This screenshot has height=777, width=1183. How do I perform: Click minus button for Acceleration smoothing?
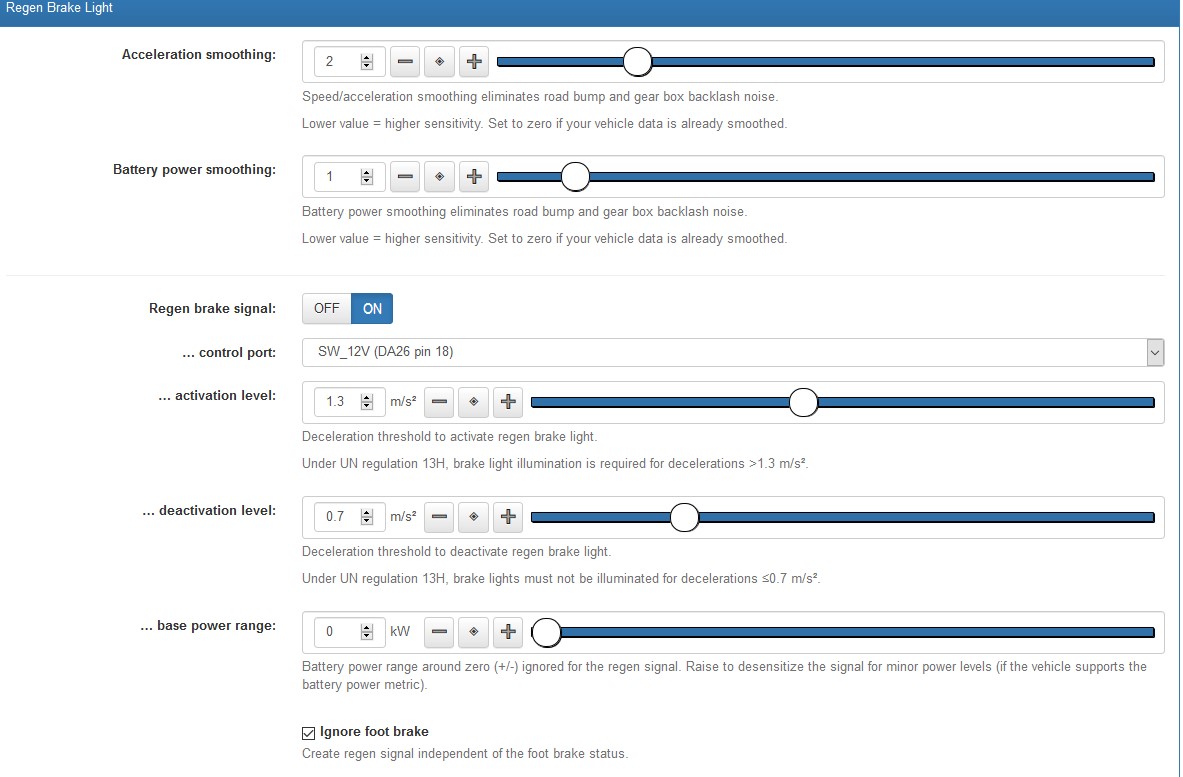(x=404, y=62)
